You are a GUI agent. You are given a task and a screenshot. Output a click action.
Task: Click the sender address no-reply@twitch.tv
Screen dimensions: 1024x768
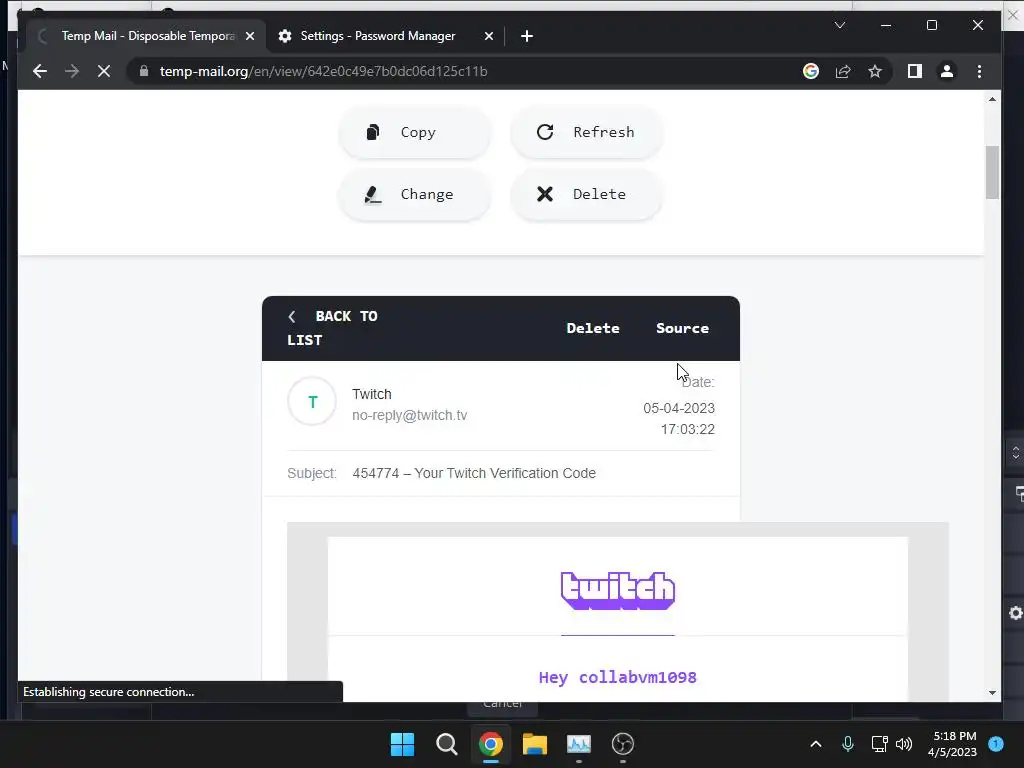tap(409, 415)
